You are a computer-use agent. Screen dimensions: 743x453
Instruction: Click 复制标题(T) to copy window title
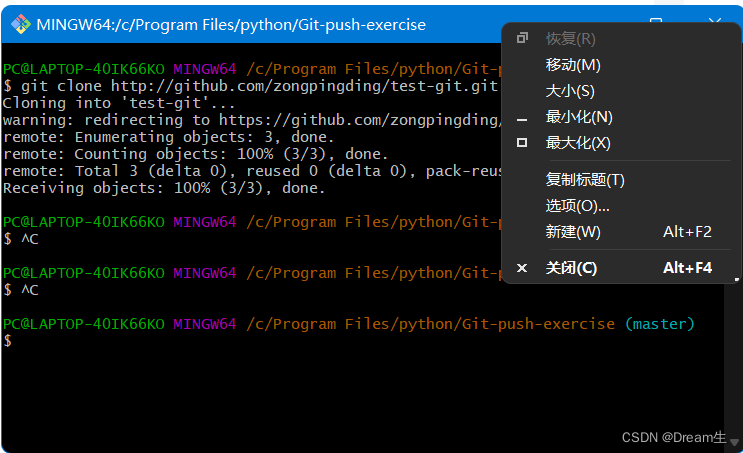[x=585, y=180]
